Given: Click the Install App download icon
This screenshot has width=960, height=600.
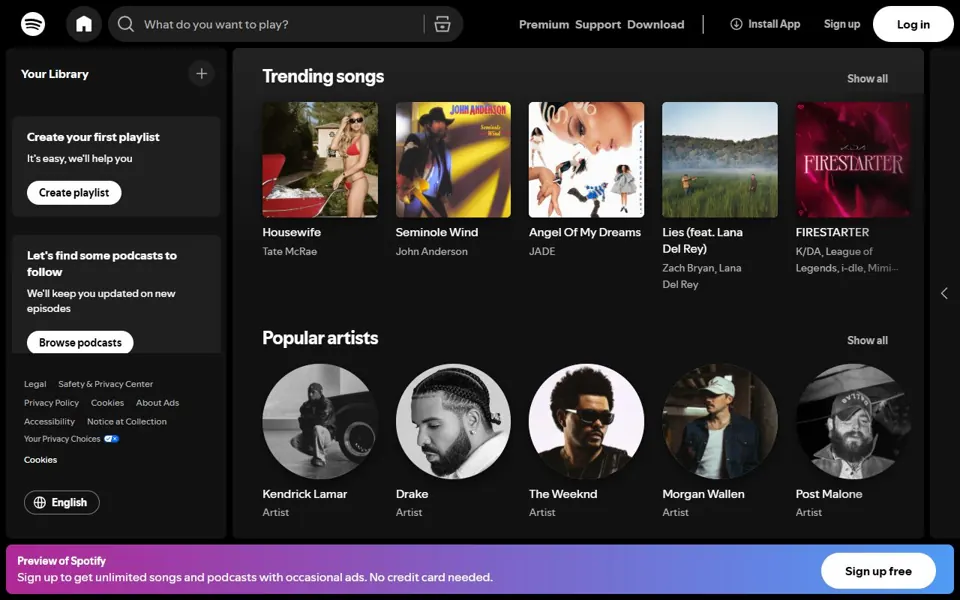Looking at the screenshot, I should [x=736, y=24].
